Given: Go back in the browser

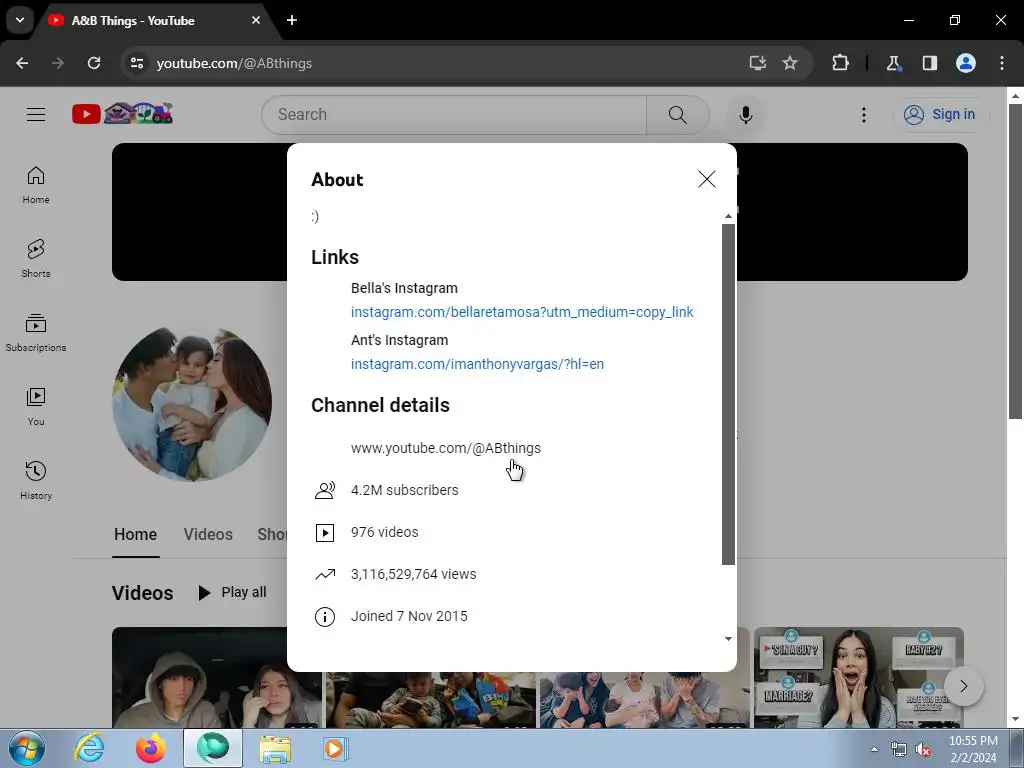Looking at the screenshot, I should tap(22, 63).
